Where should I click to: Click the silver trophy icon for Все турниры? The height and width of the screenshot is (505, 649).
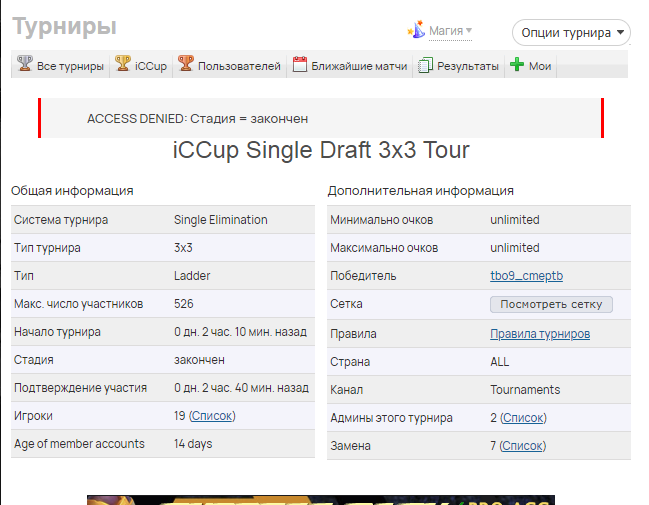point(24,64)
